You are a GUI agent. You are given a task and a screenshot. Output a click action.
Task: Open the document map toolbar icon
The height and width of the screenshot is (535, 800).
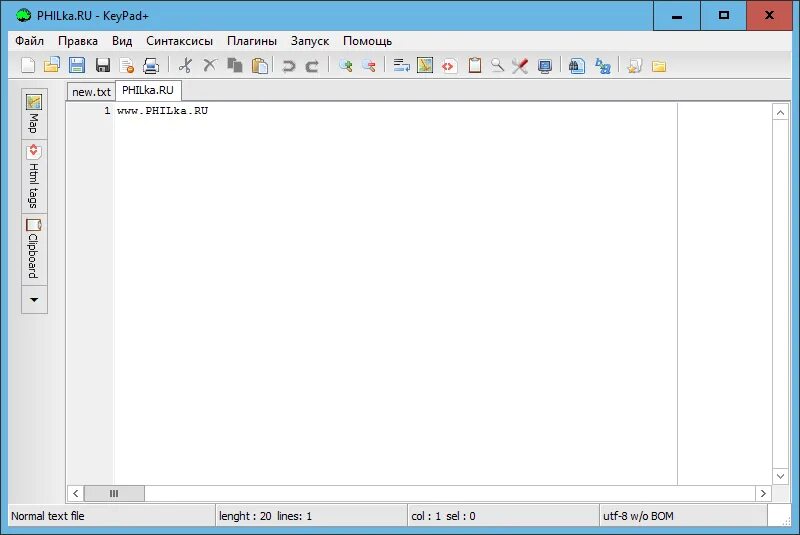(x=425, y=65)
